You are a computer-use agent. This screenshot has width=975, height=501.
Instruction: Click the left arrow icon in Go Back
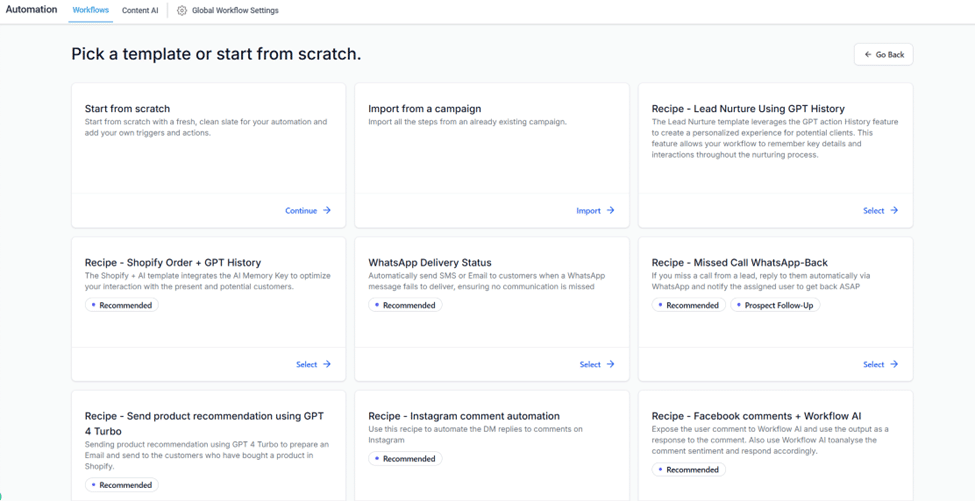point(868,55)
